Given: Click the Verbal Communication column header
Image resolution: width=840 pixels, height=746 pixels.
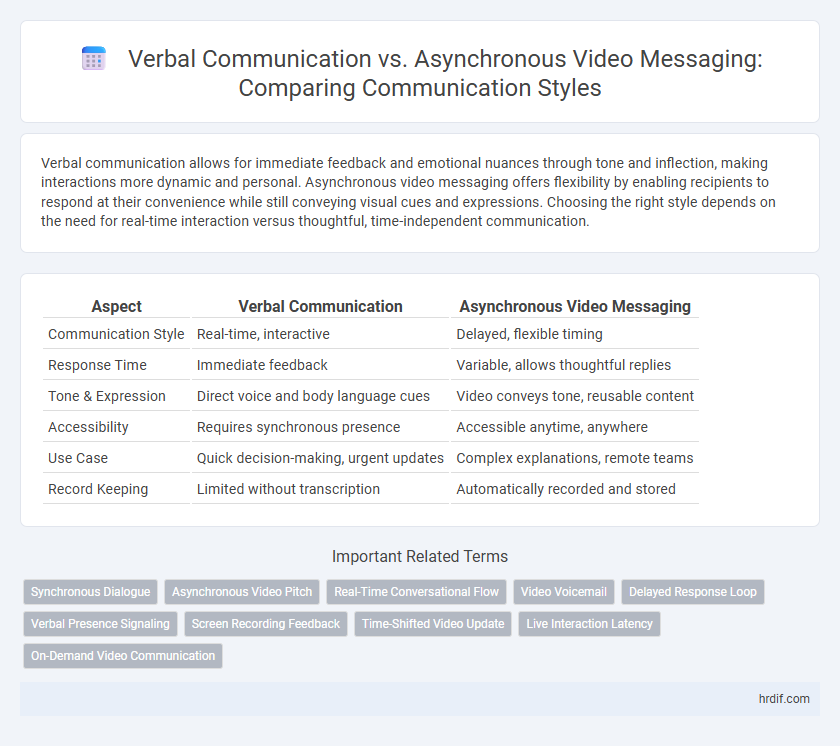Looking at the screenshot, I should [x=320, y=306].
